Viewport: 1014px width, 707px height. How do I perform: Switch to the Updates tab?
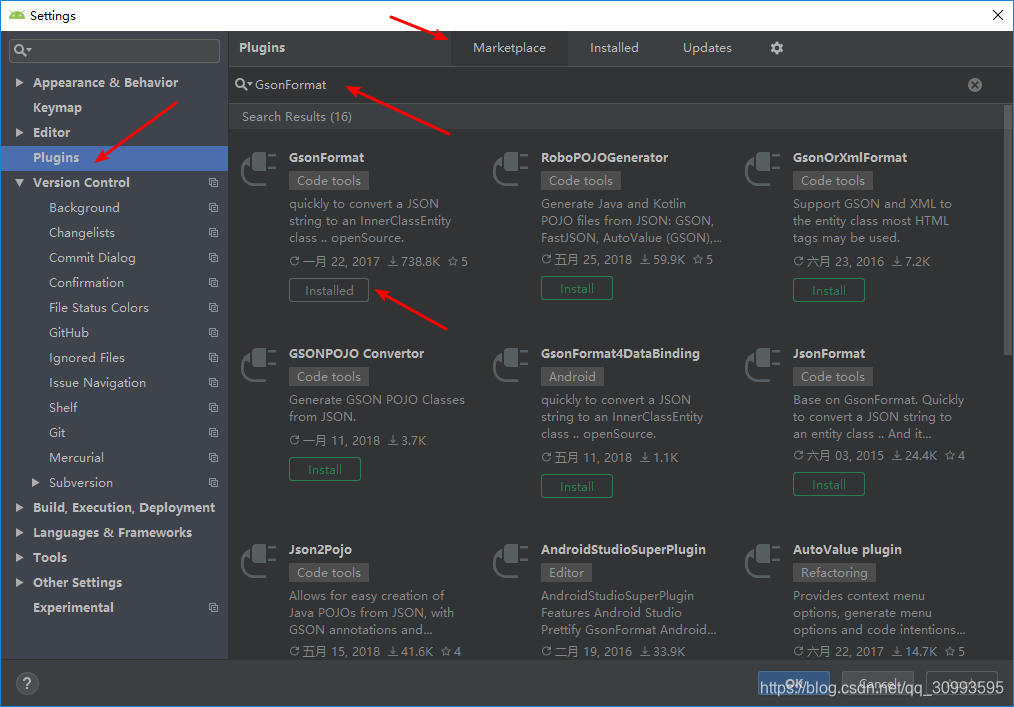pyautogui.click(x=707, y=48)
